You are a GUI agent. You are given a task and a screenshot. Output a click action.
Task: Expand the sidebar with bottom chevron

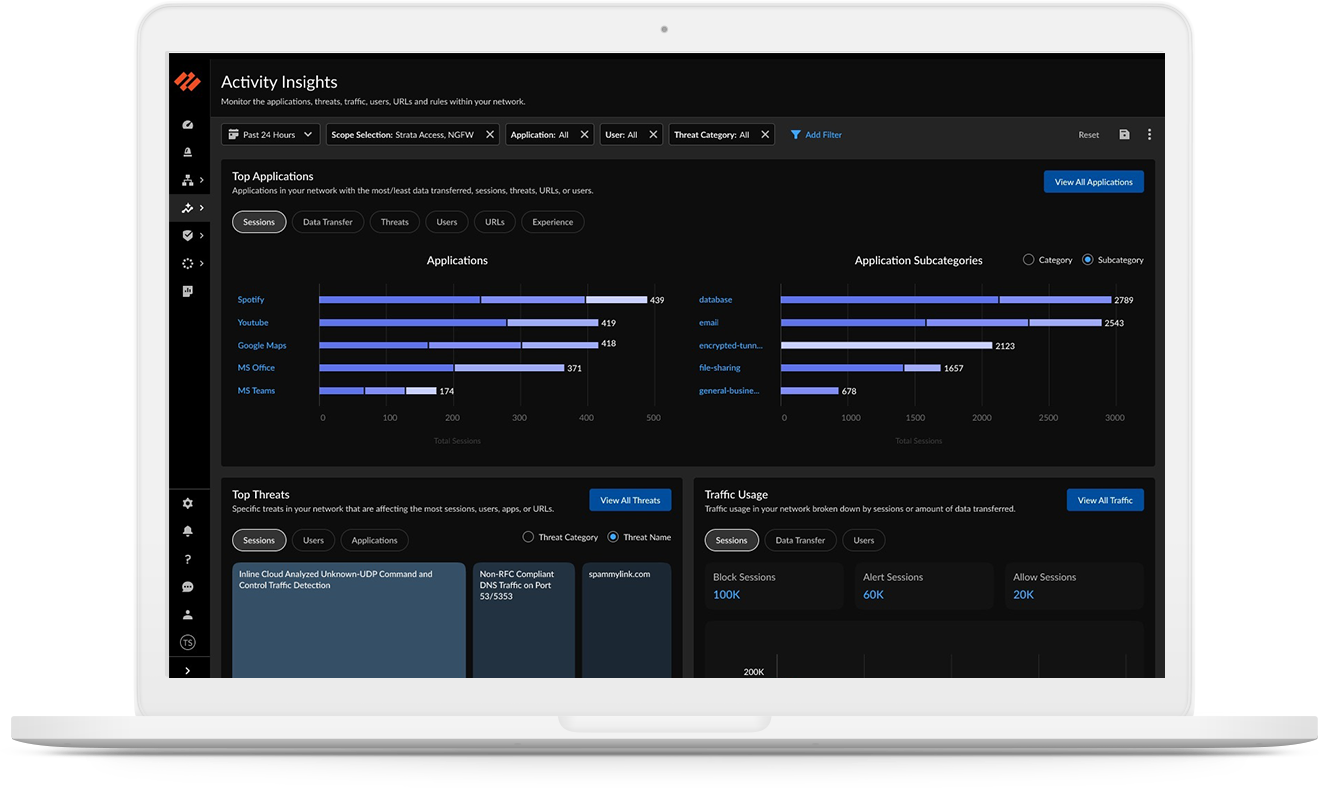pyautogui.click(x=188, y=670)
